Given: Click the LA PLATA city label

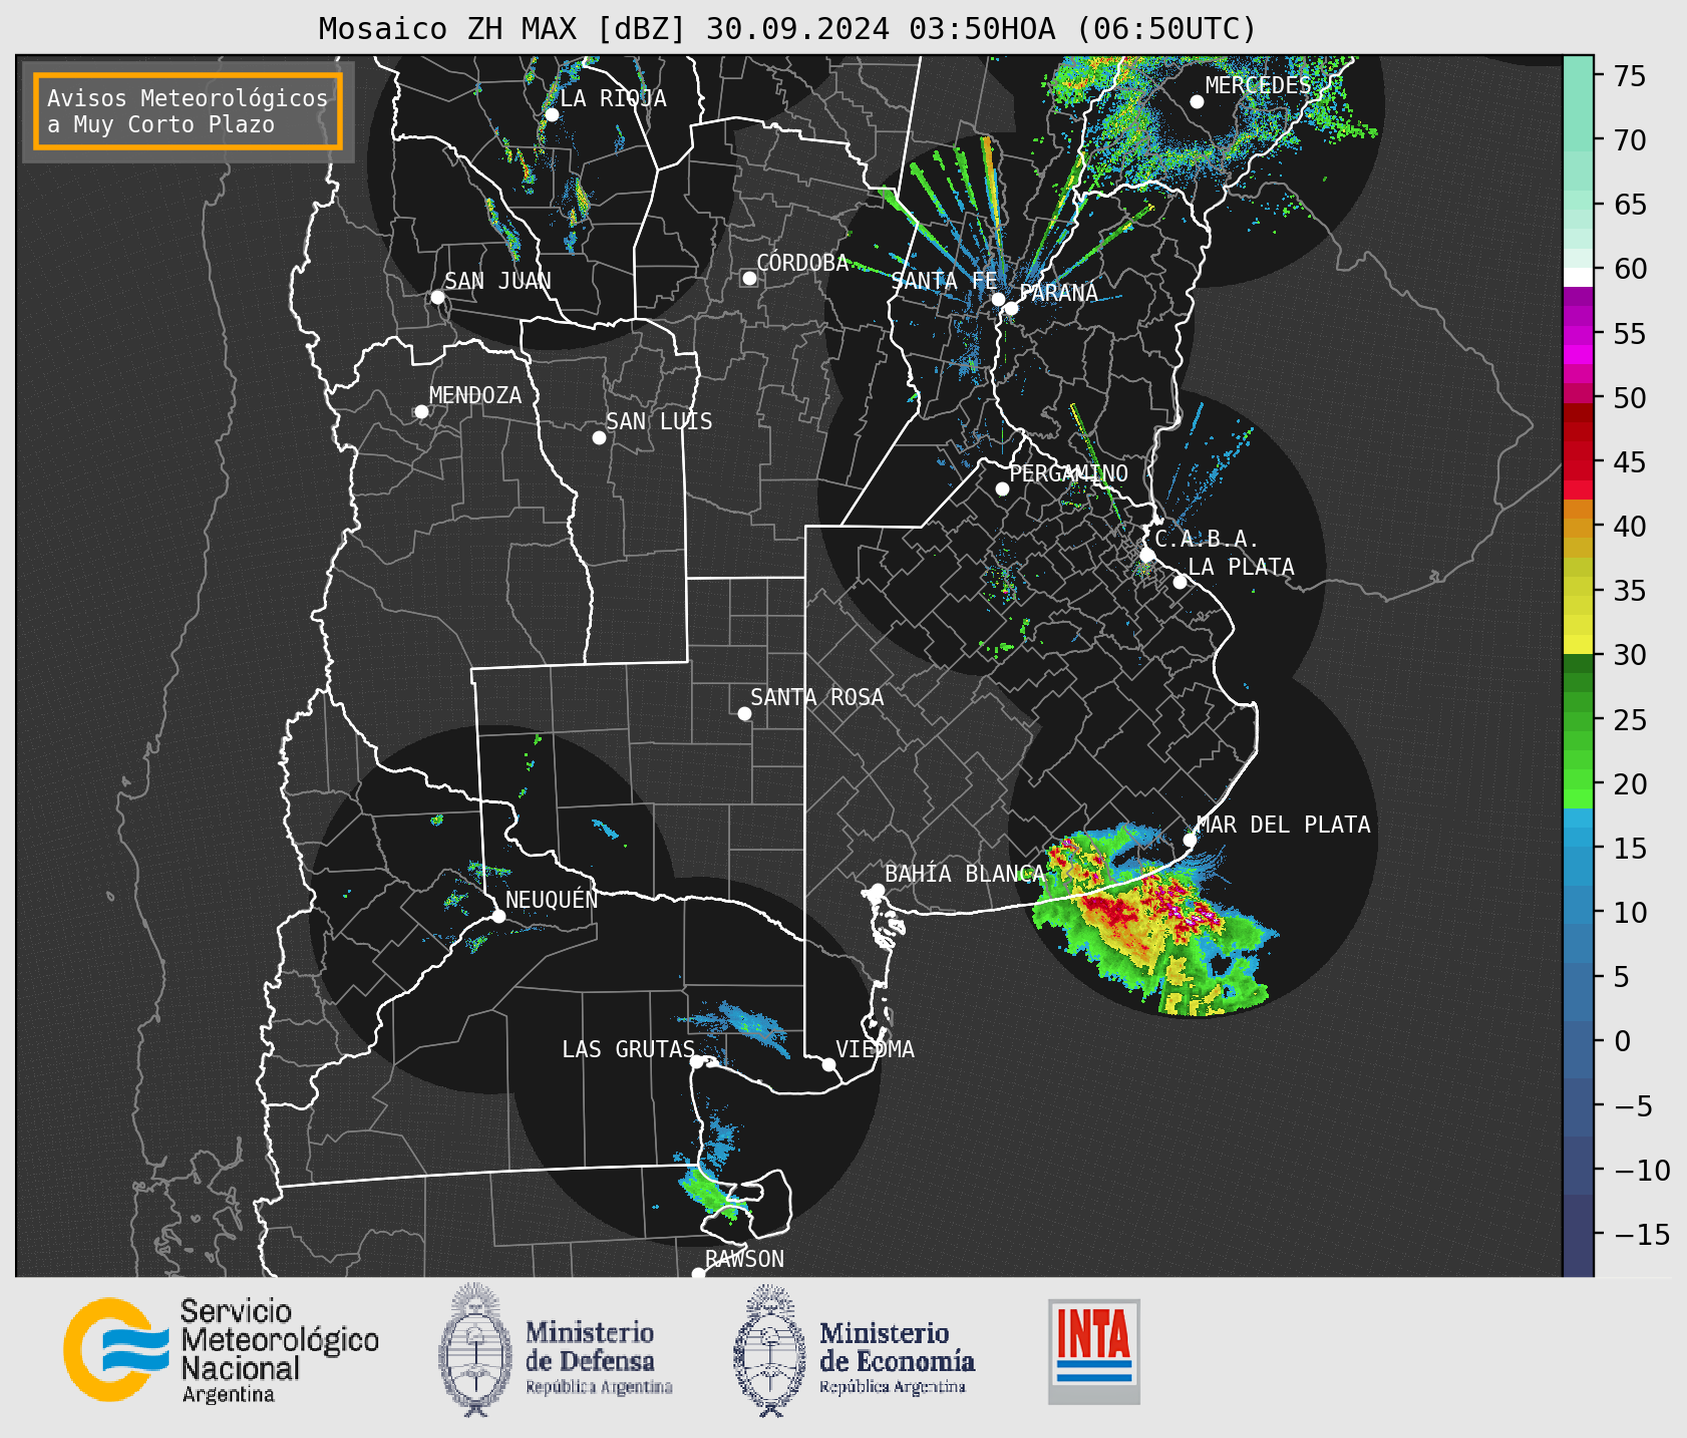Looking at the screenshot, I should tap(1241, 568).
